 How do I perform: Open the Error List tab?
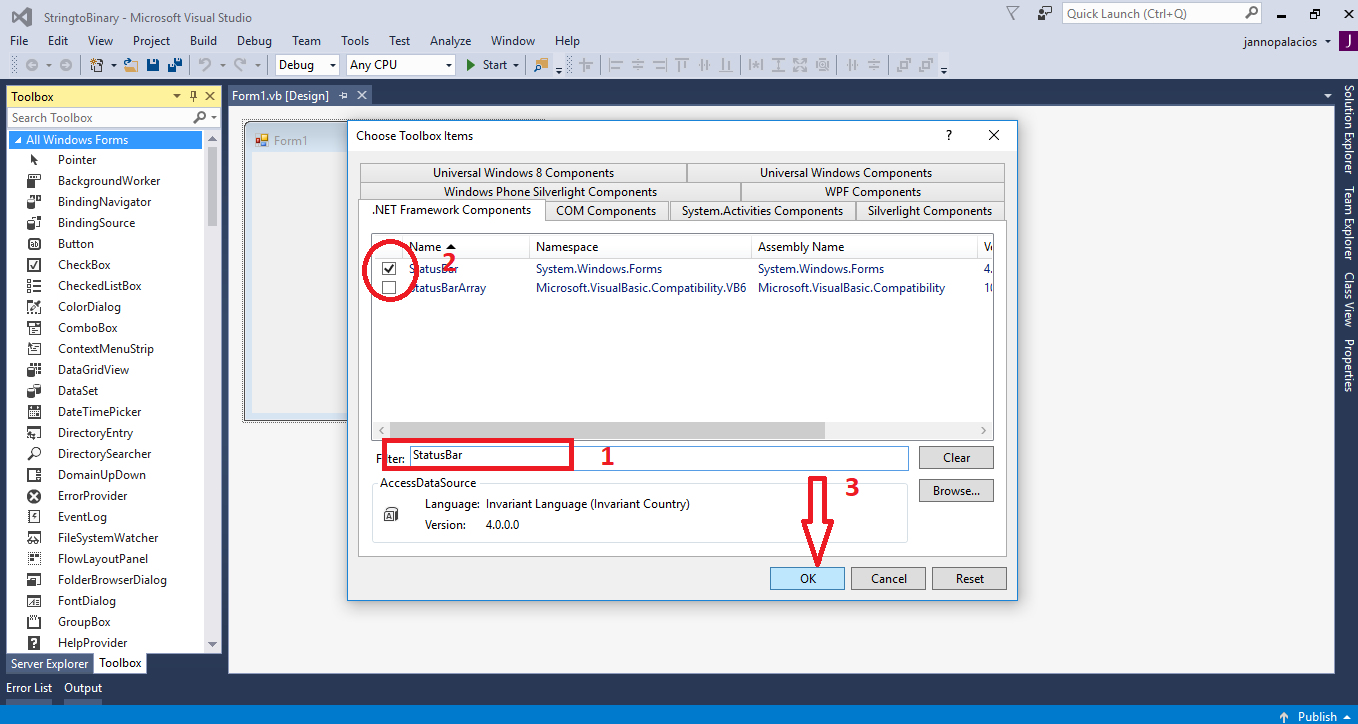(29, 688)
